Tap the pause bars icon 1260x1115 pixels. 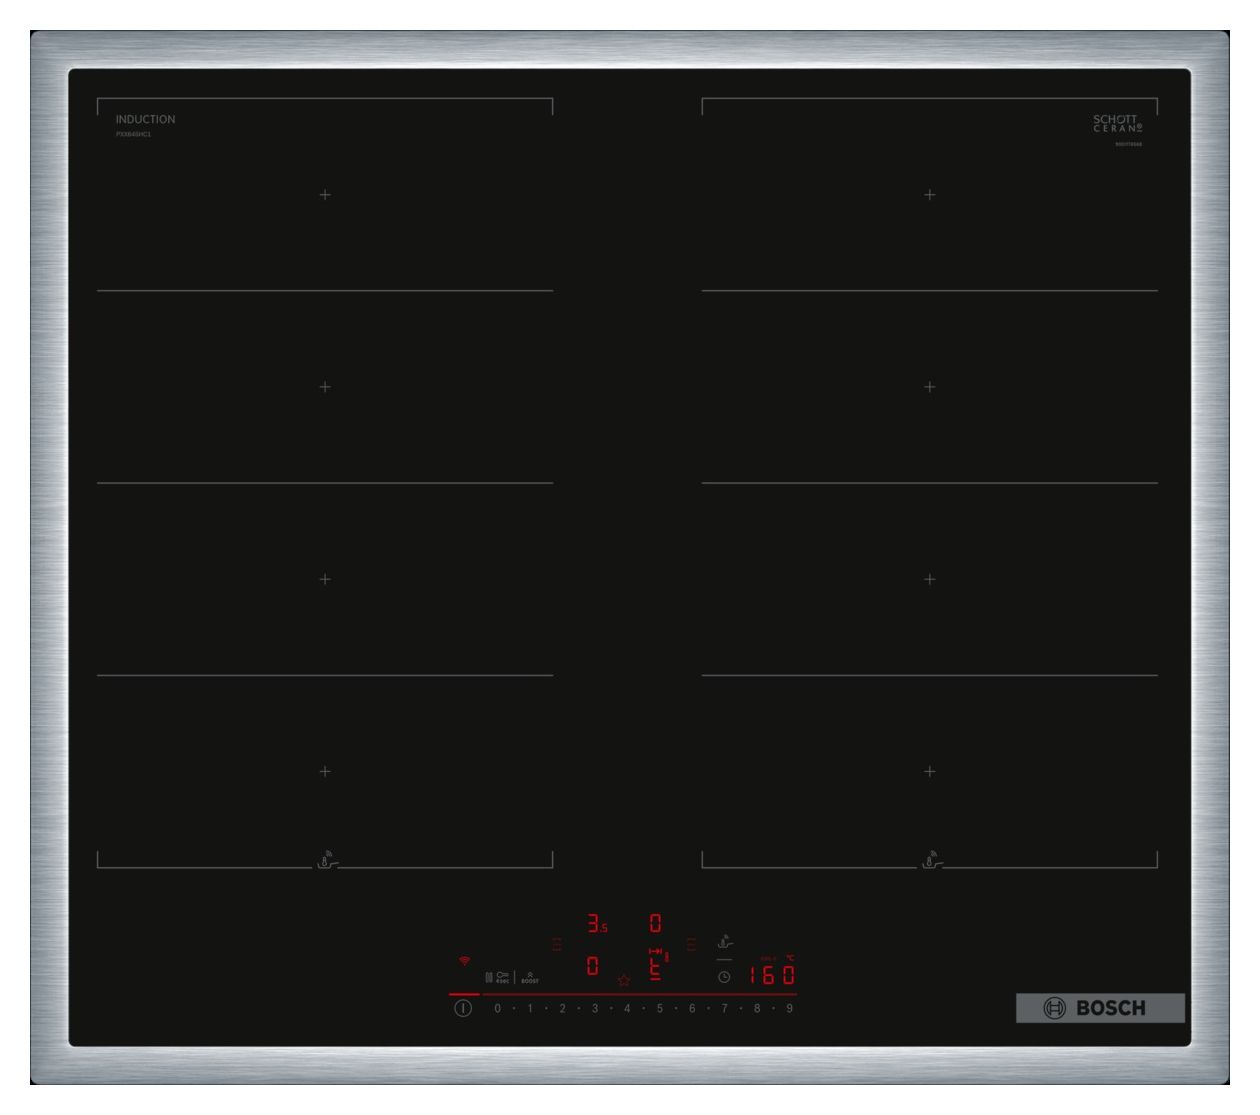[x=489, y=977]
